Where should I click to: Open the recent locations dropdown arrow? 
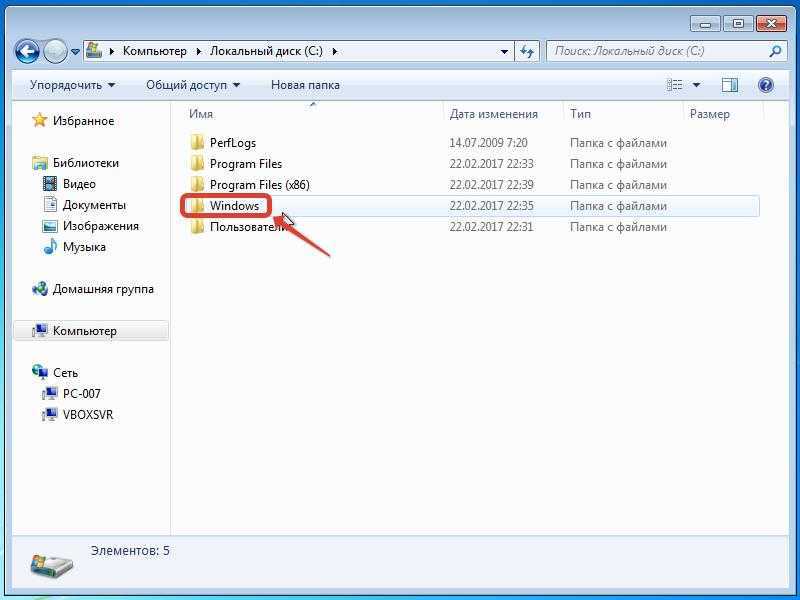click(x=75, y=52)
